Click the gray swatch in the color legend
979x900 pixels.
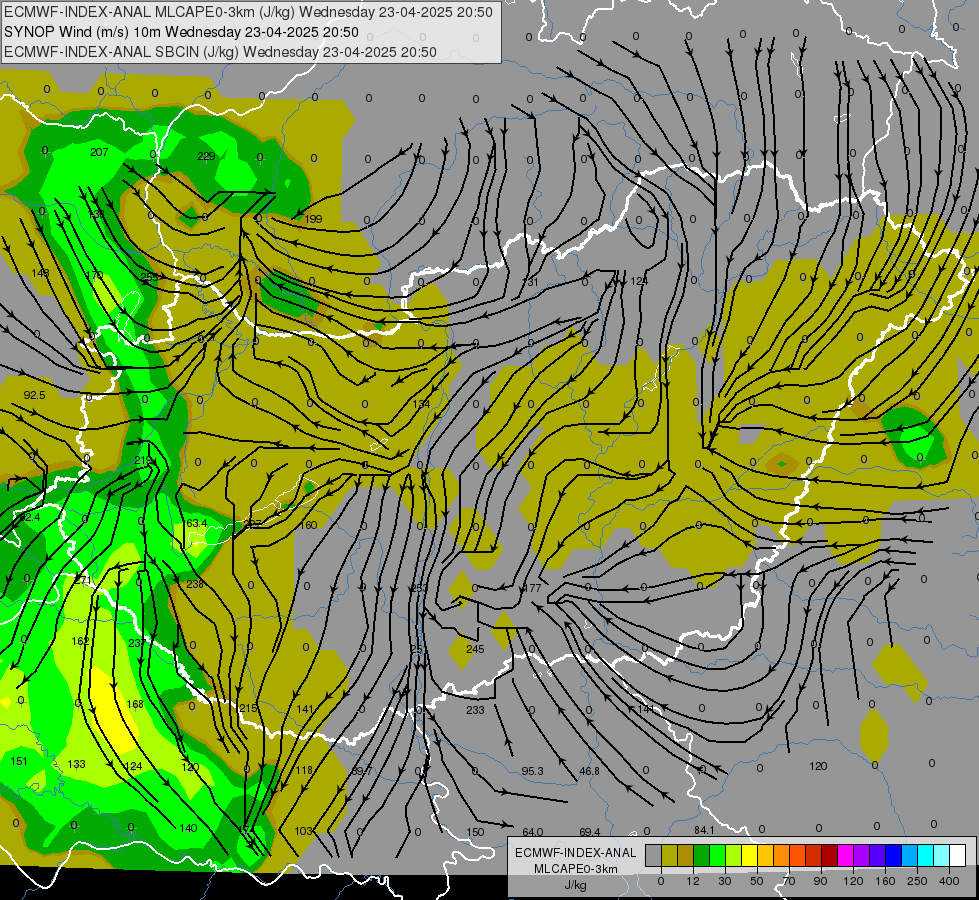pyautogui.click(x=653, y=855)
